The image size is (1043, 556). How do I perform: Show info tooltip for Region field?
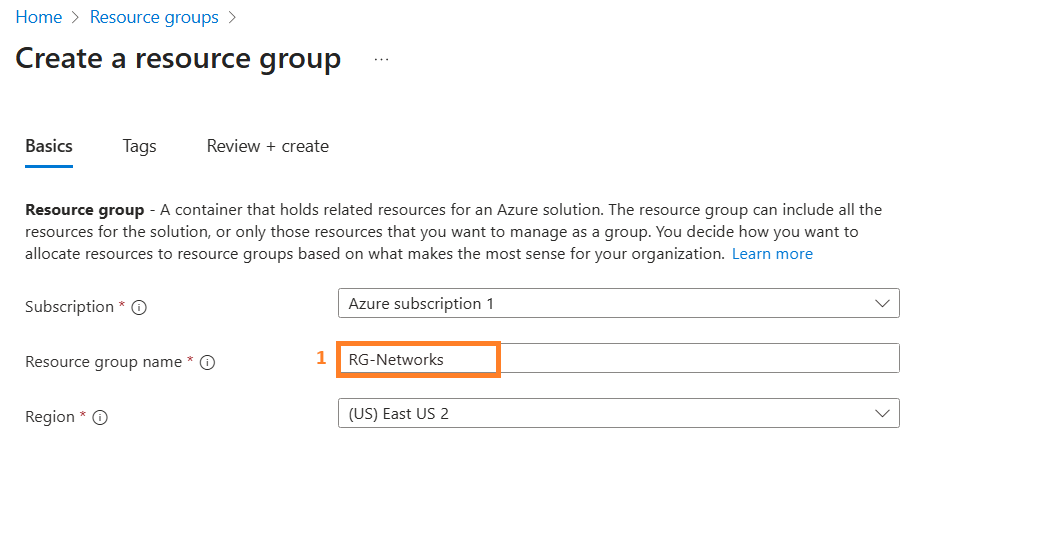[100, 418]
